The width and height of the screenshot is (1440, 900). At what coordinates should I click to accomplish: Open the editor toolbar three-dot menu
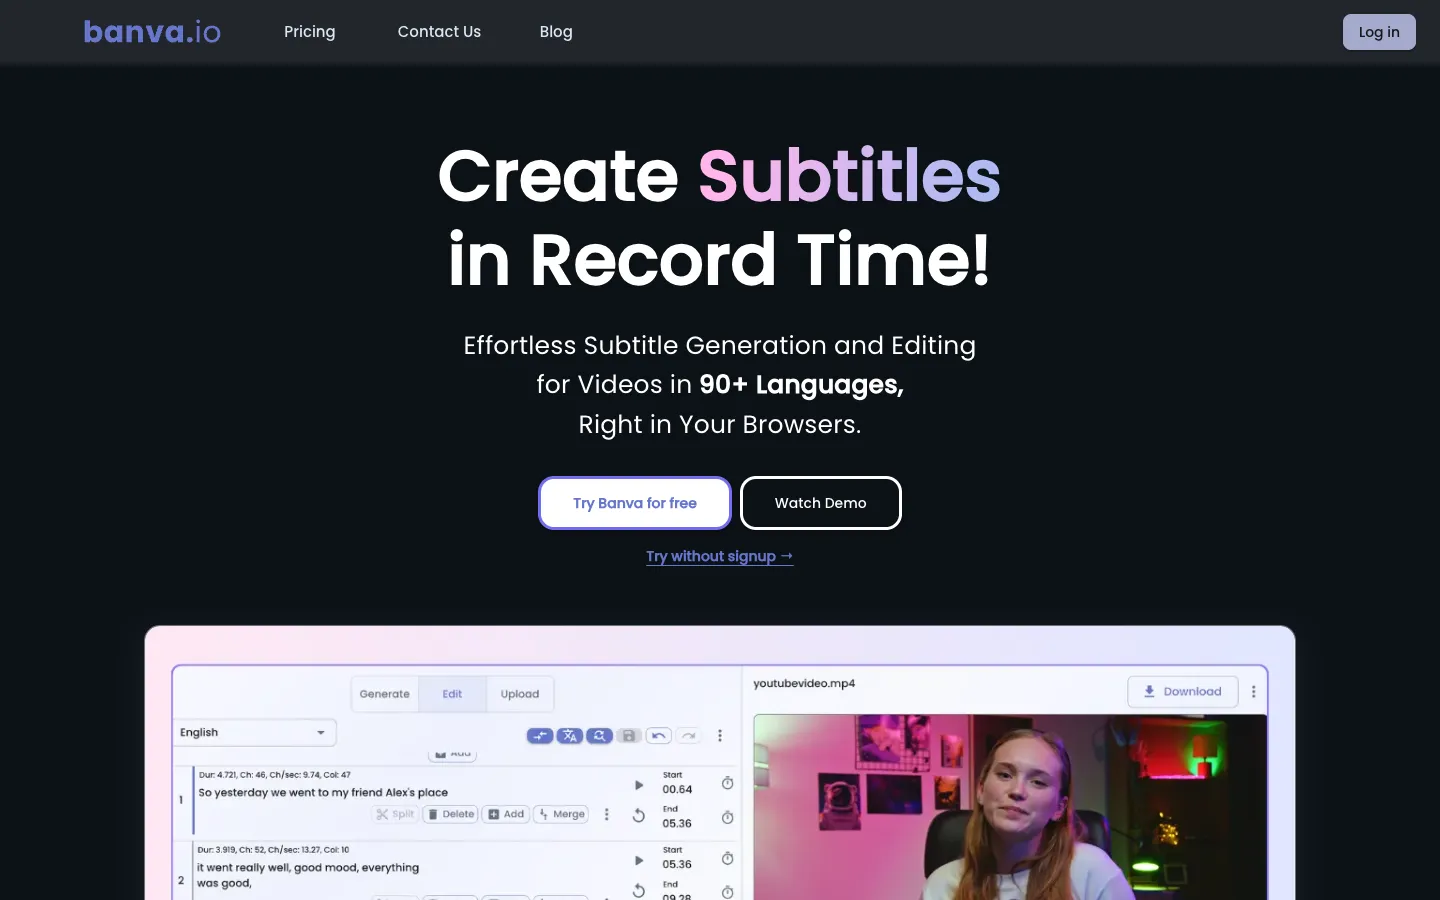[x=720, y=736]
